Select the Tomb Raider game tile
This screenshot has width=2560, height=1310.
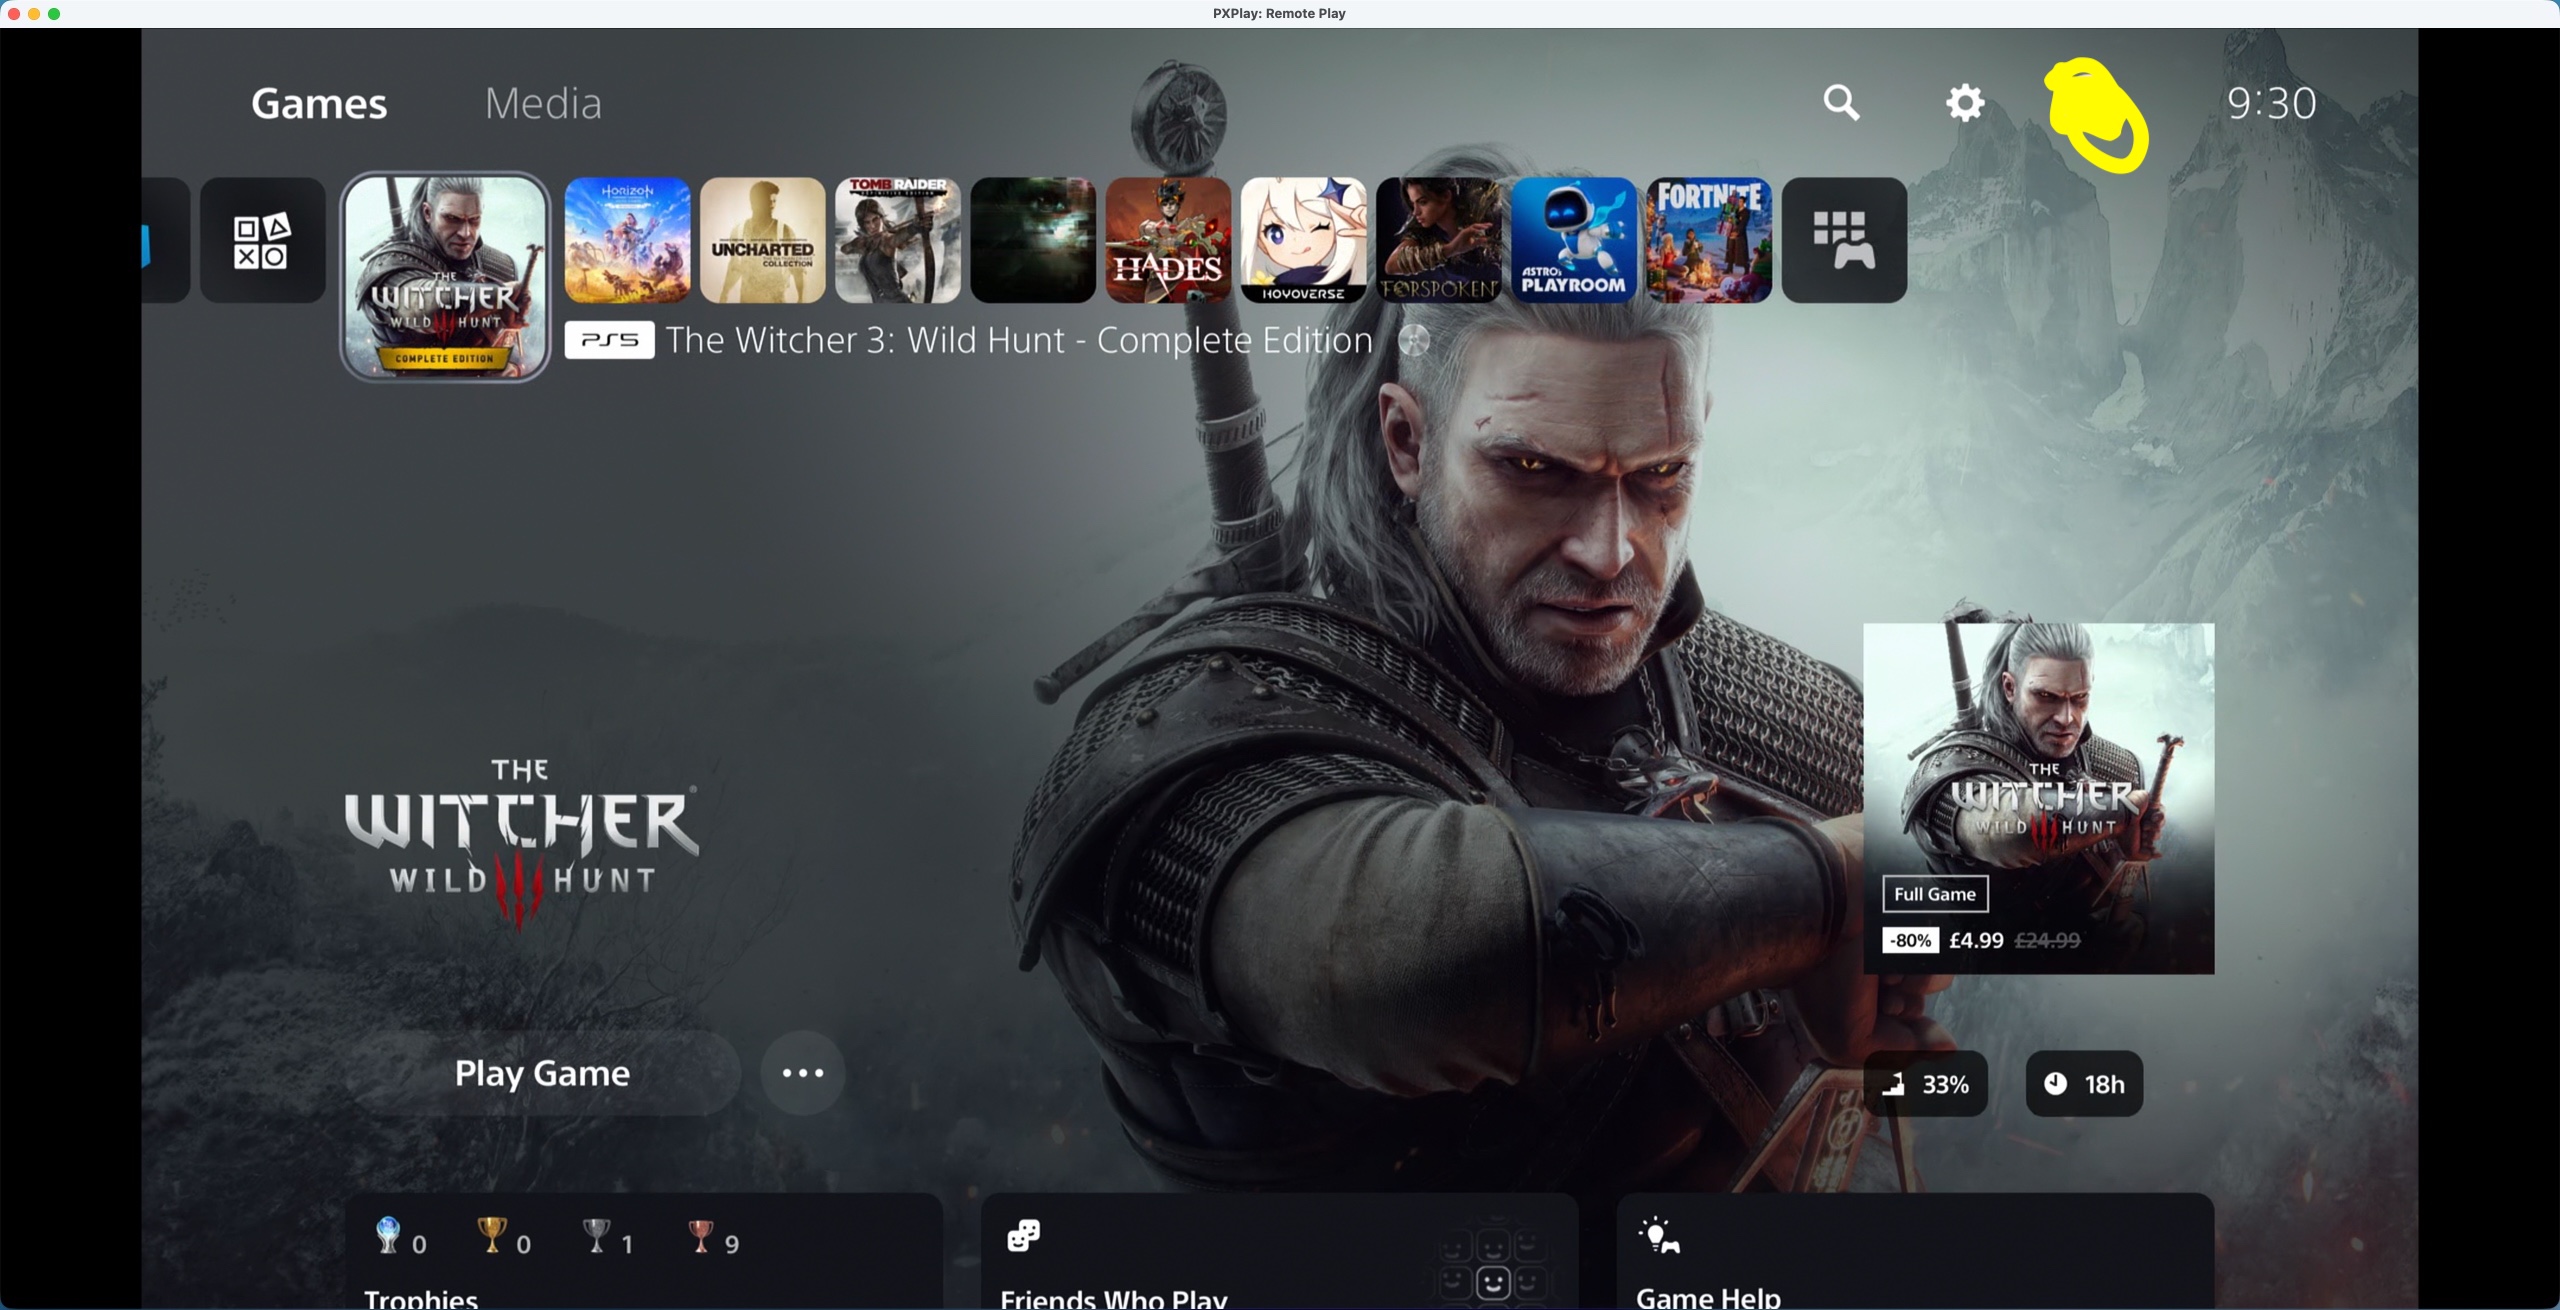[897, 240]
